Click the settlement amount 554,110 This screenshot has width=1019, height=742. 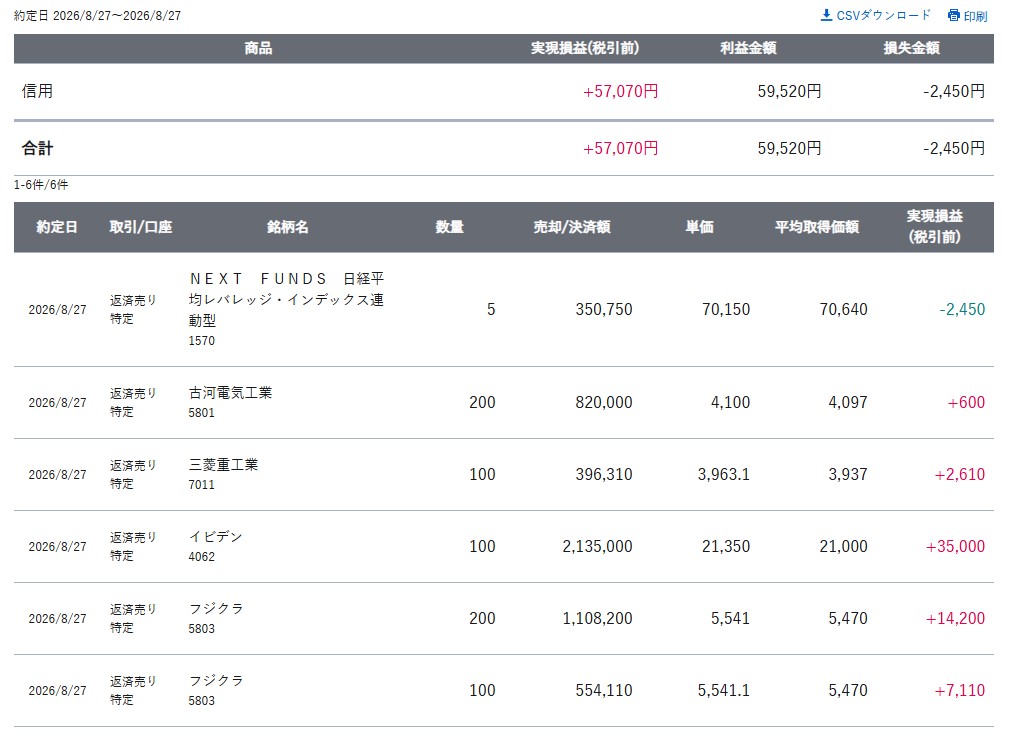tap(604, 691)
